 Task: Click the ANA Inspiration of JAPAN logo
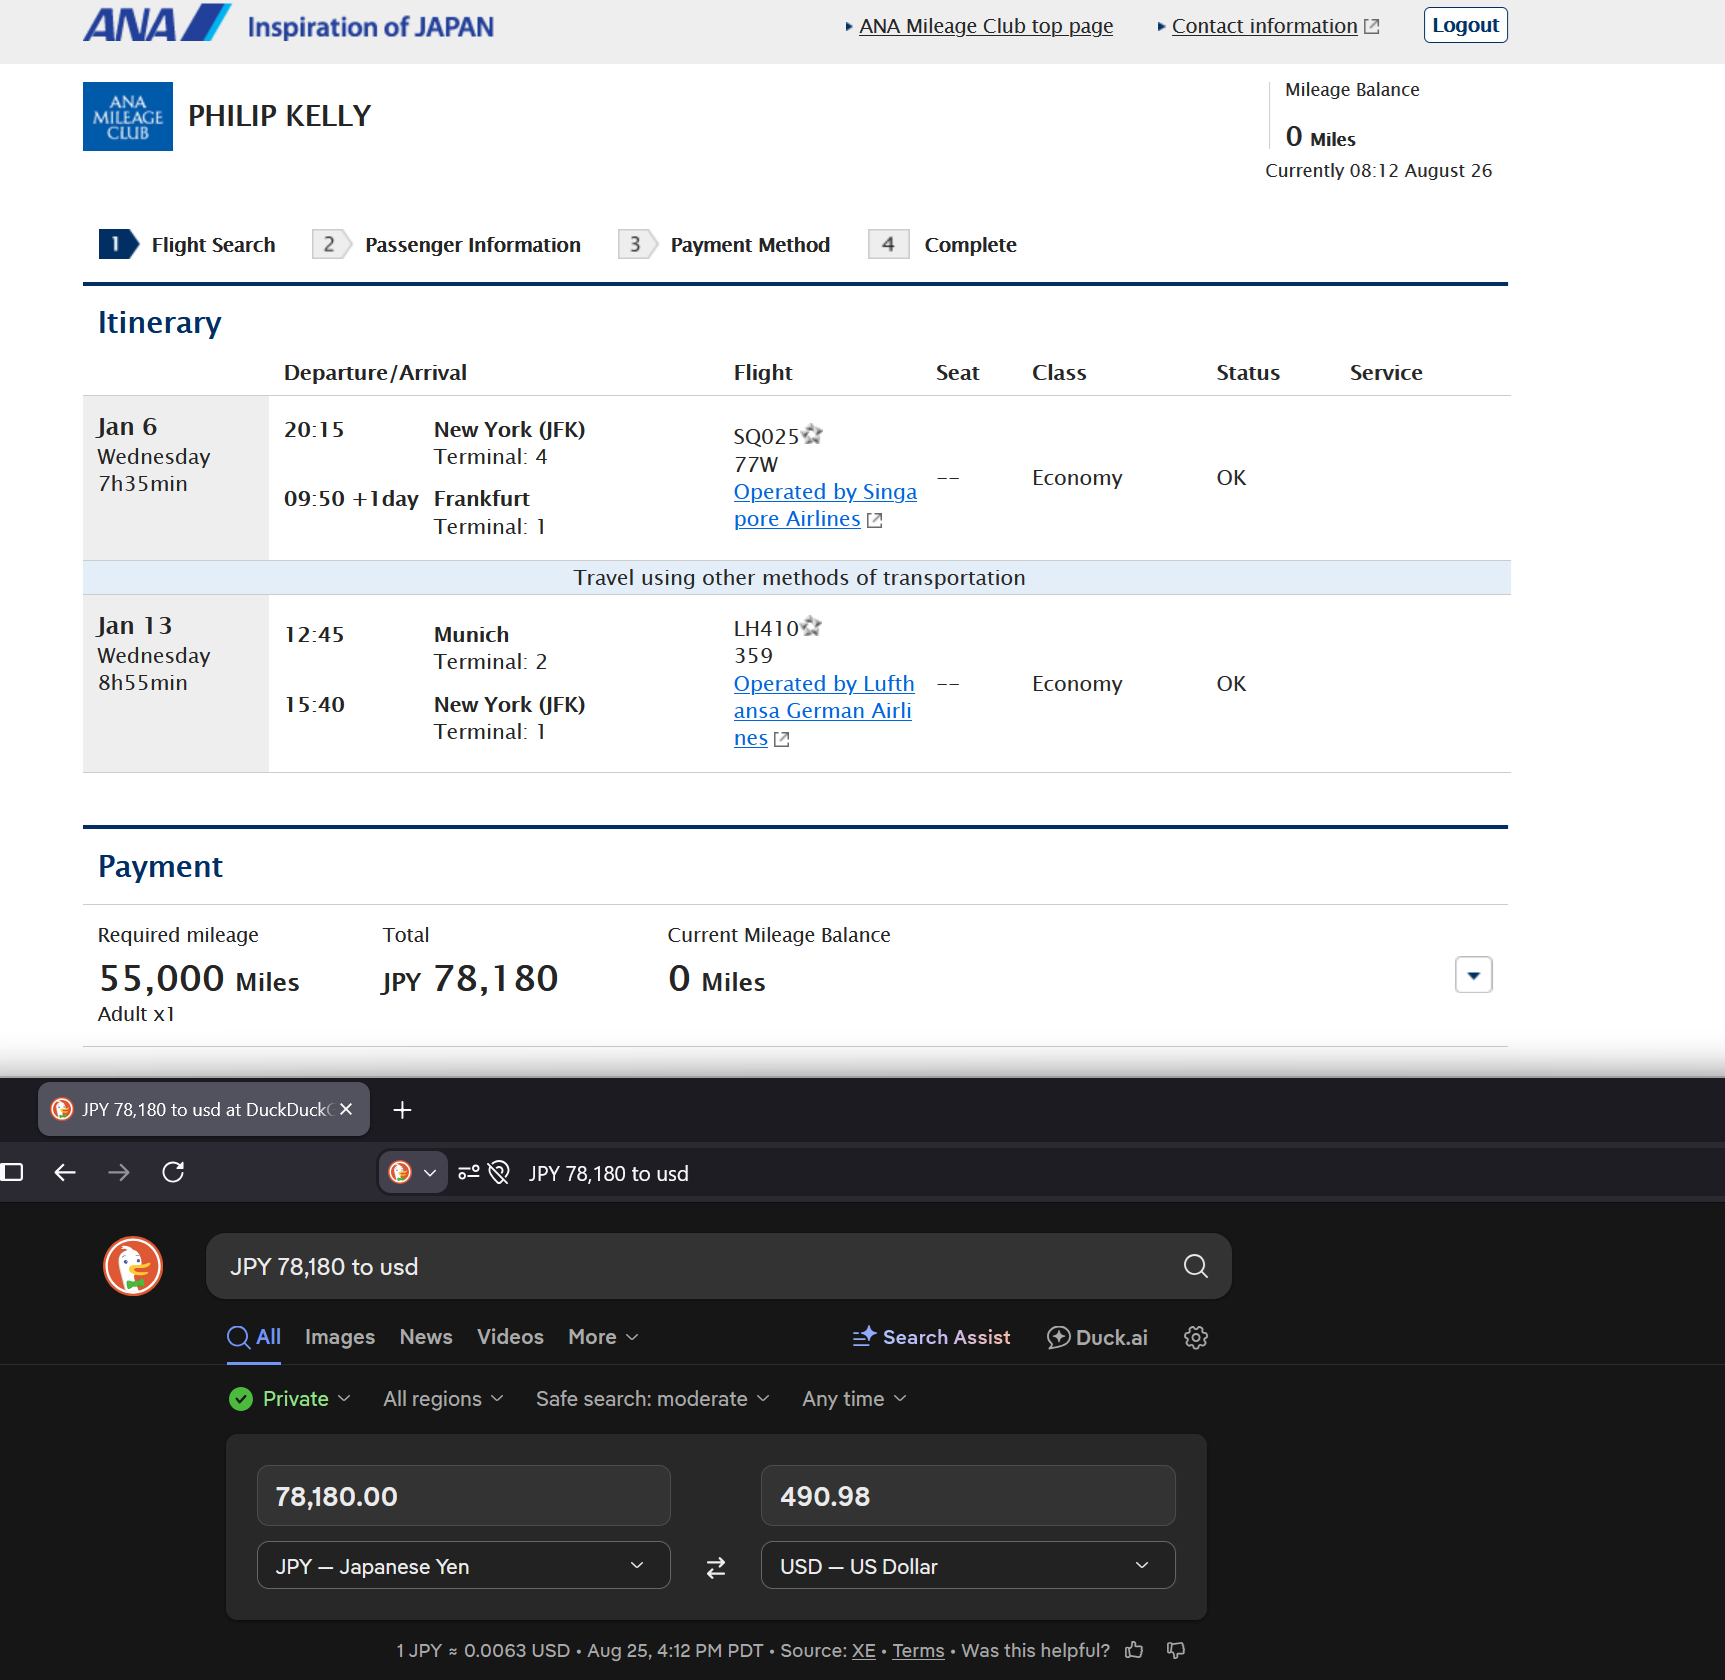288,24
